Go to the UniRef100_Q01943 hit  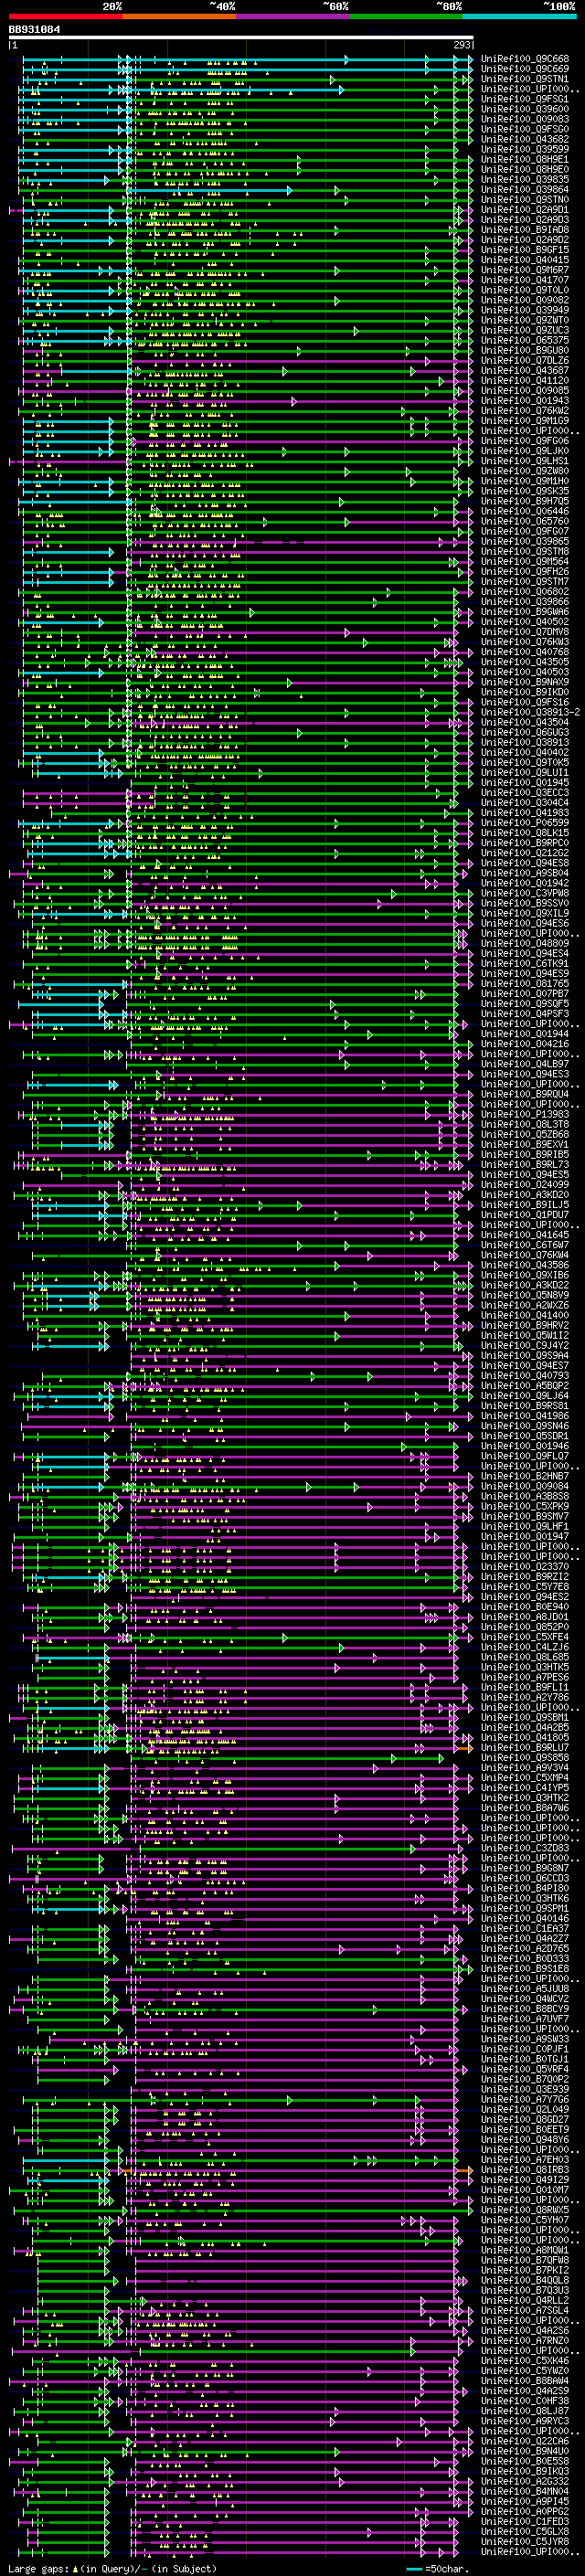point(525,400)
